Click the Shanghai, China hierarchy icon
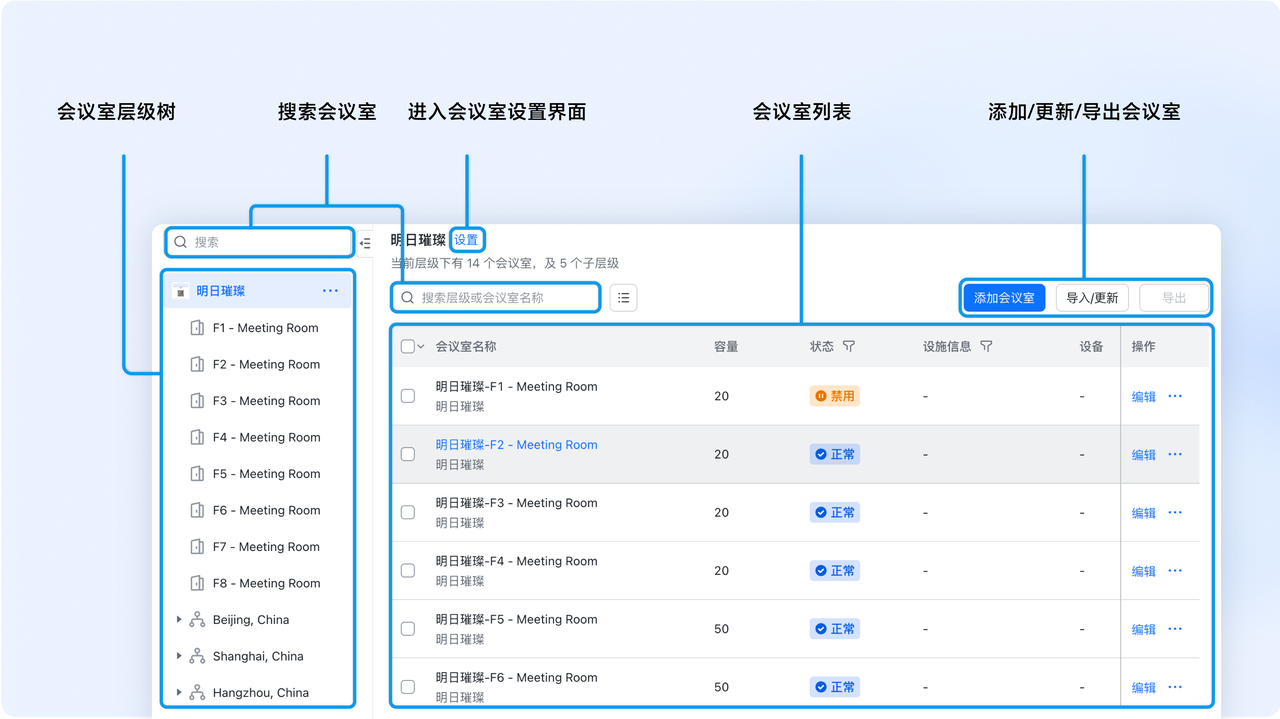The height and width of the screenshot is (719, 1280). 197,656
